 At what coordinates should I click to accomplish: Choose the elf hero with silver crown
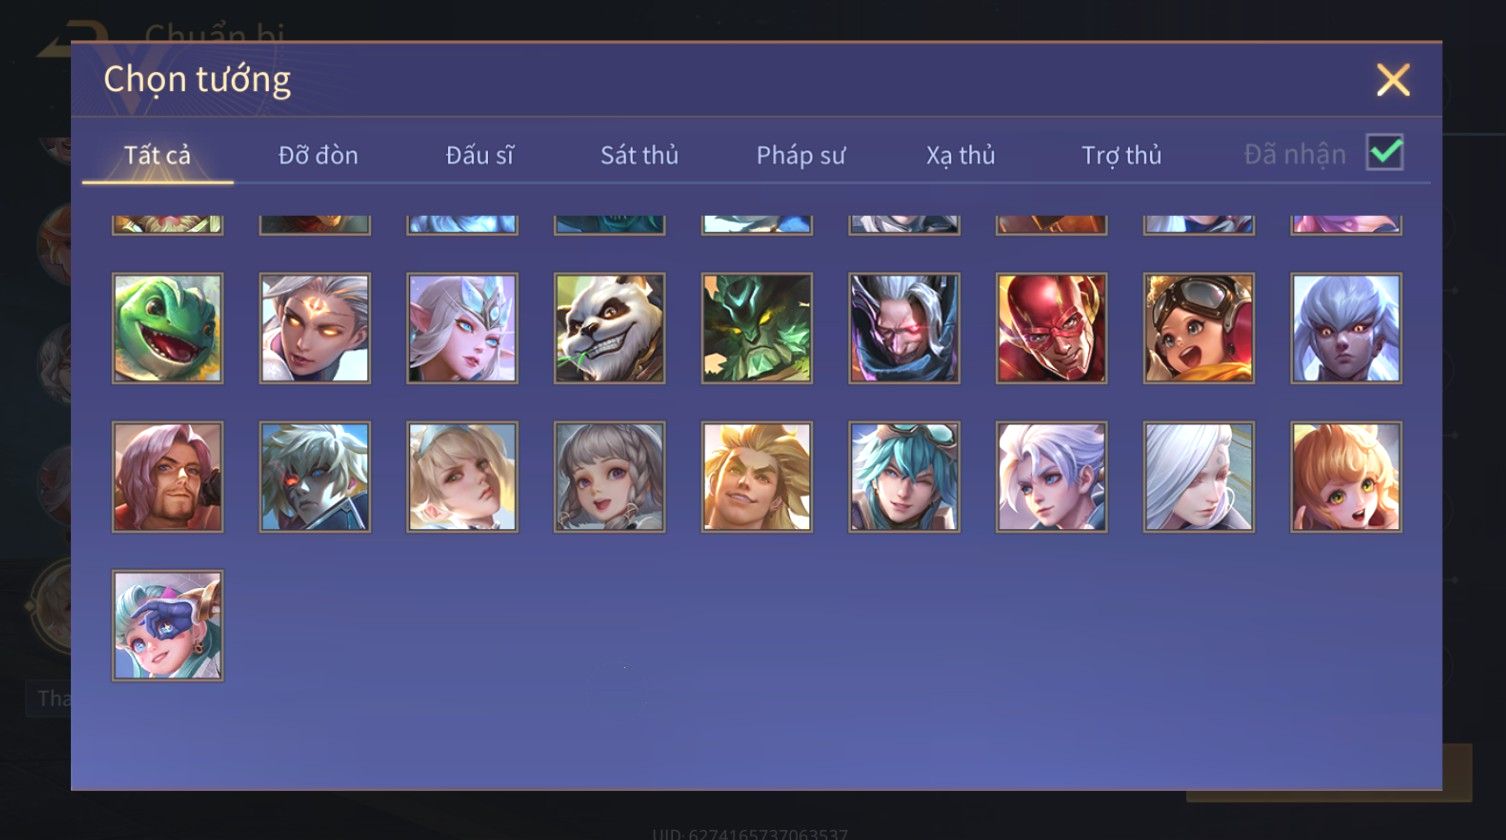tap(462, 328)
